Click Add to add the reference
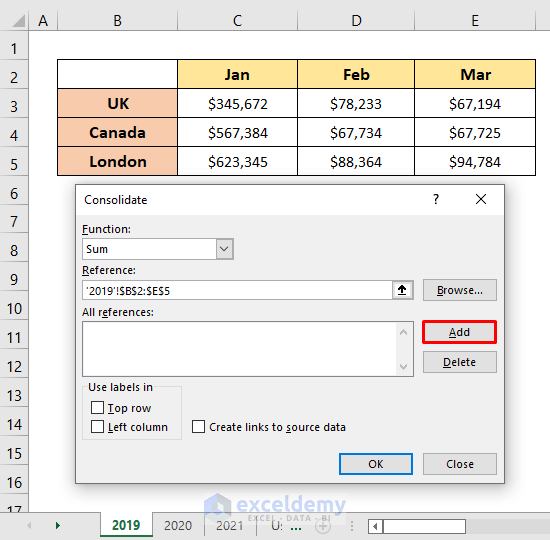Screen dimensions: 550x540 [460, 332]
